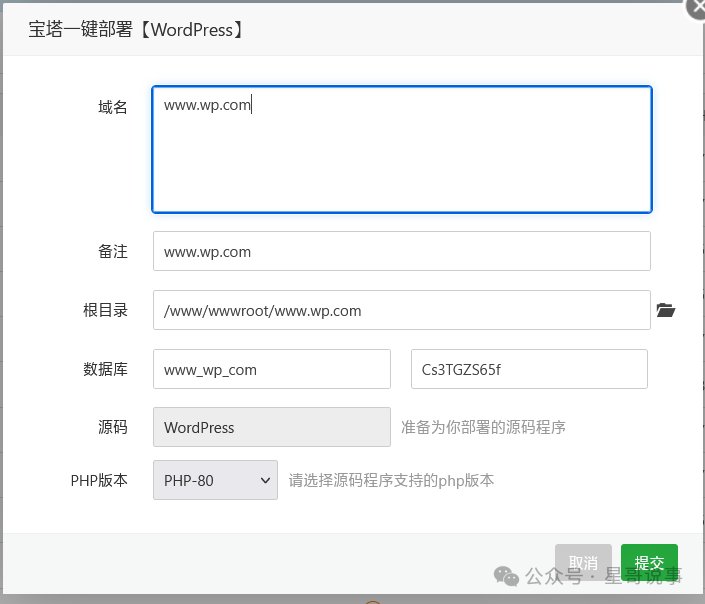Click the gray 取消 cancel button
Viewport: 705px width, 604px height.
(583, 562)
